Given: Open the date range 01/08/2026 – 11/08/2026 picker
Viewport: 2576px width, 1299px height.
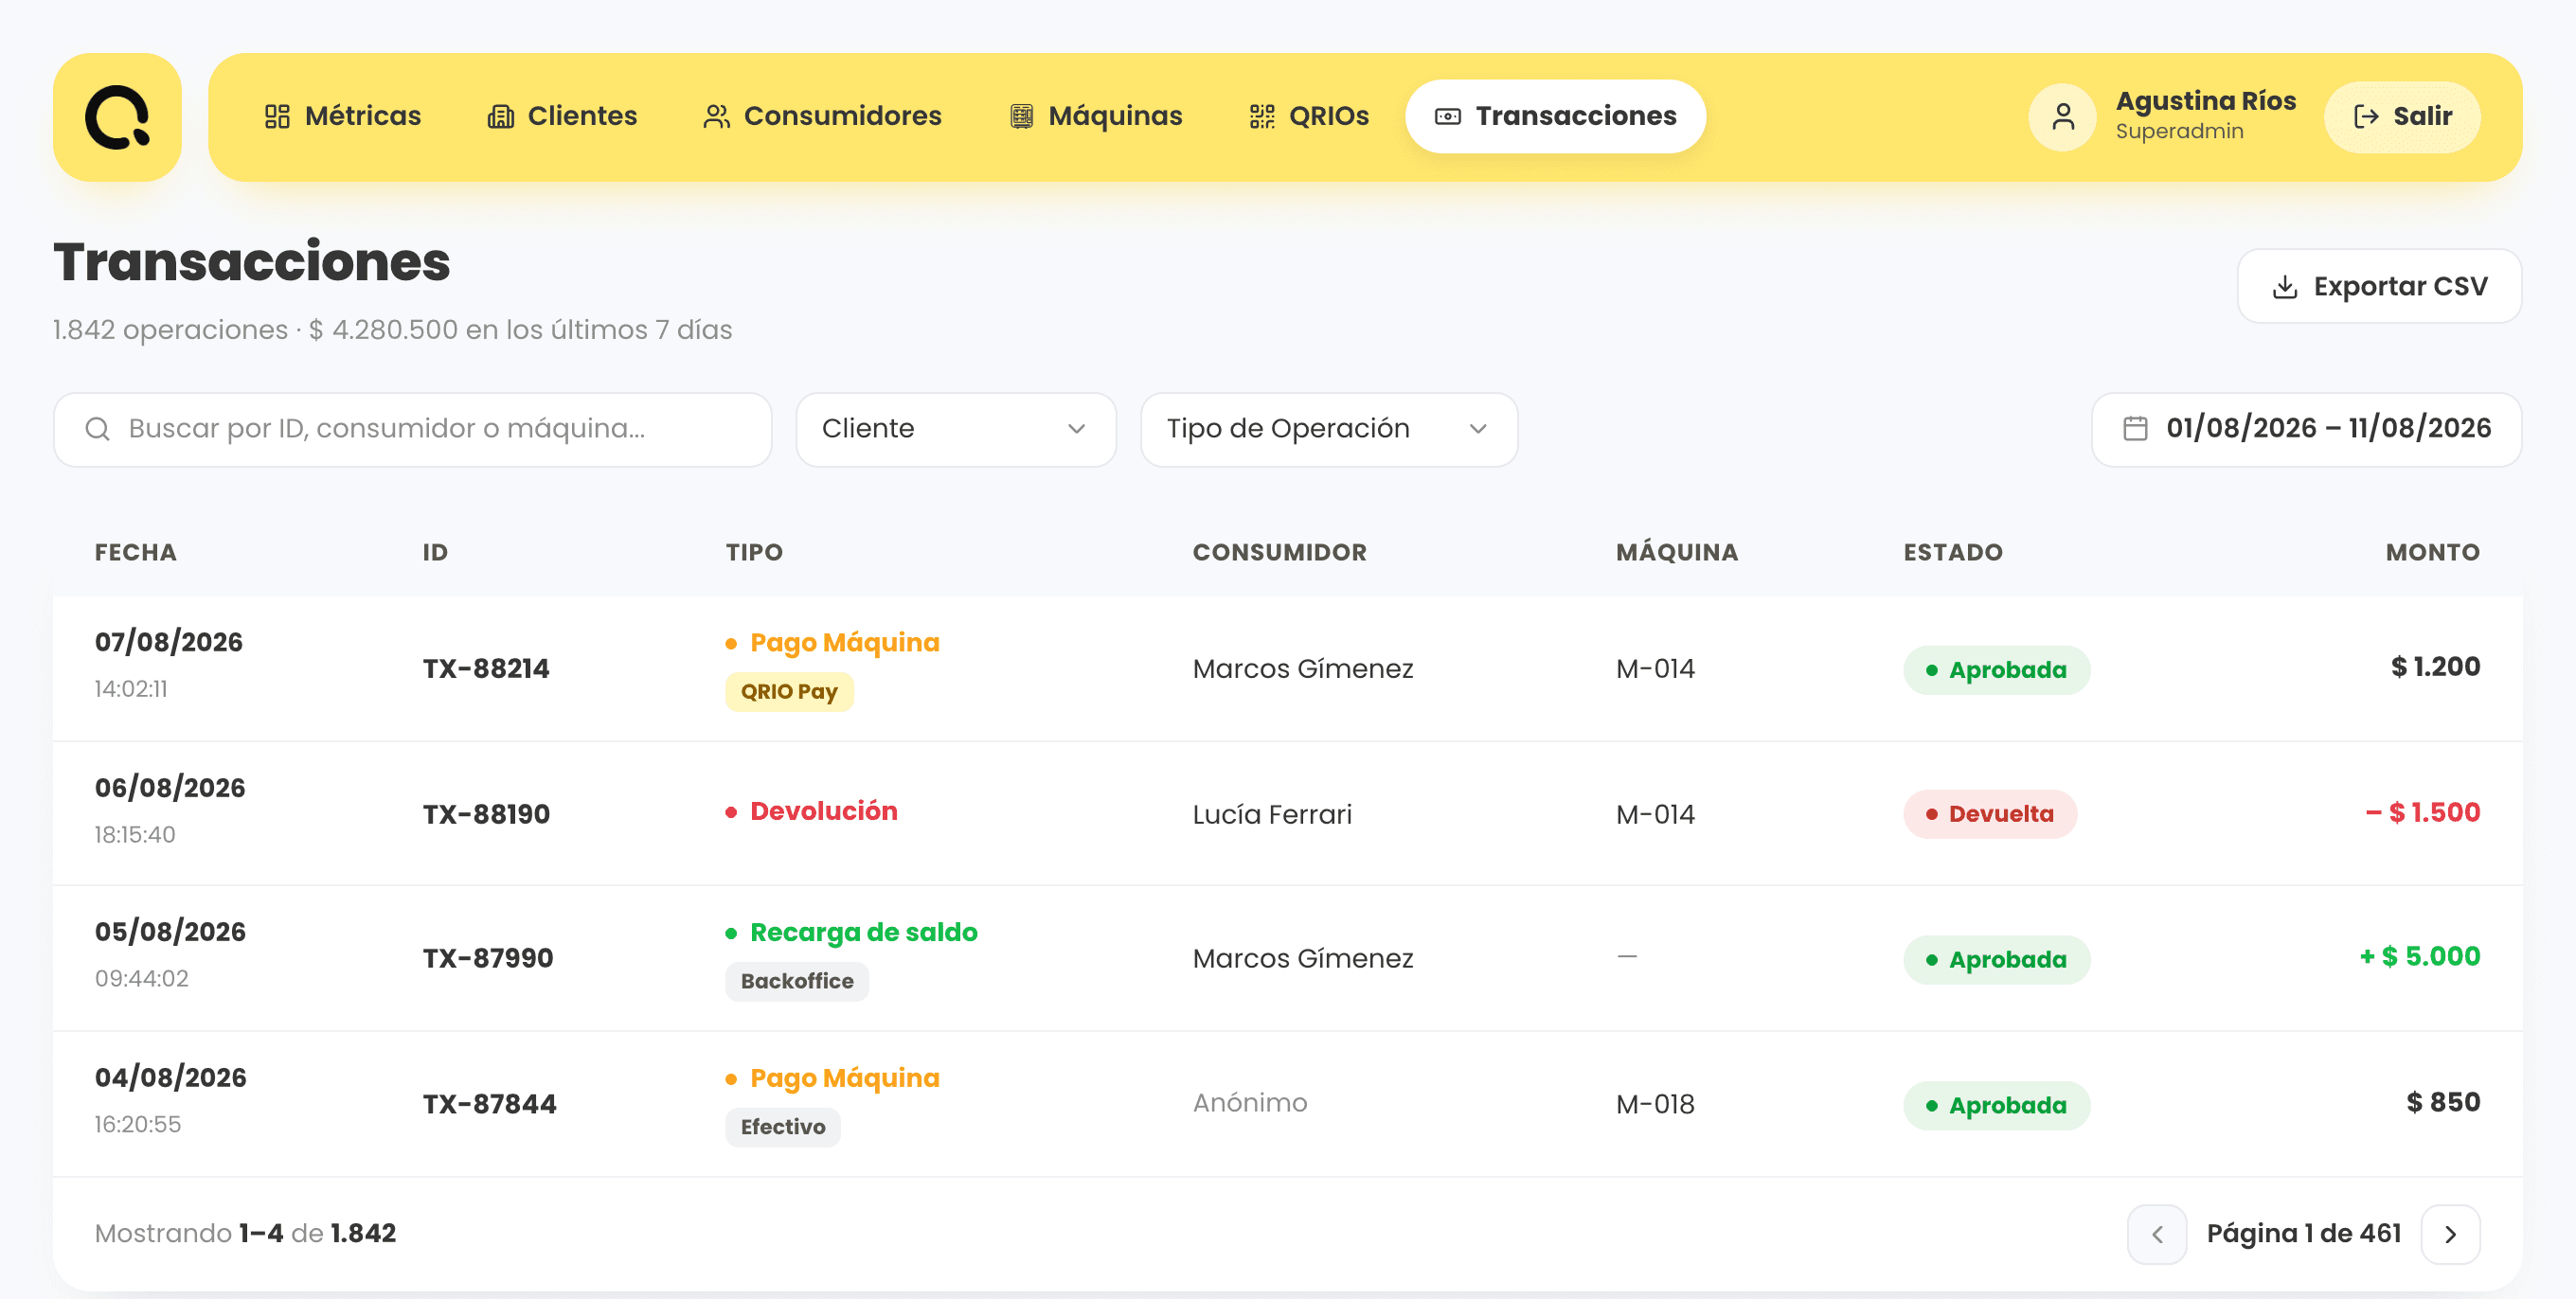Looking at the screenshot, I should [2306, 429].
